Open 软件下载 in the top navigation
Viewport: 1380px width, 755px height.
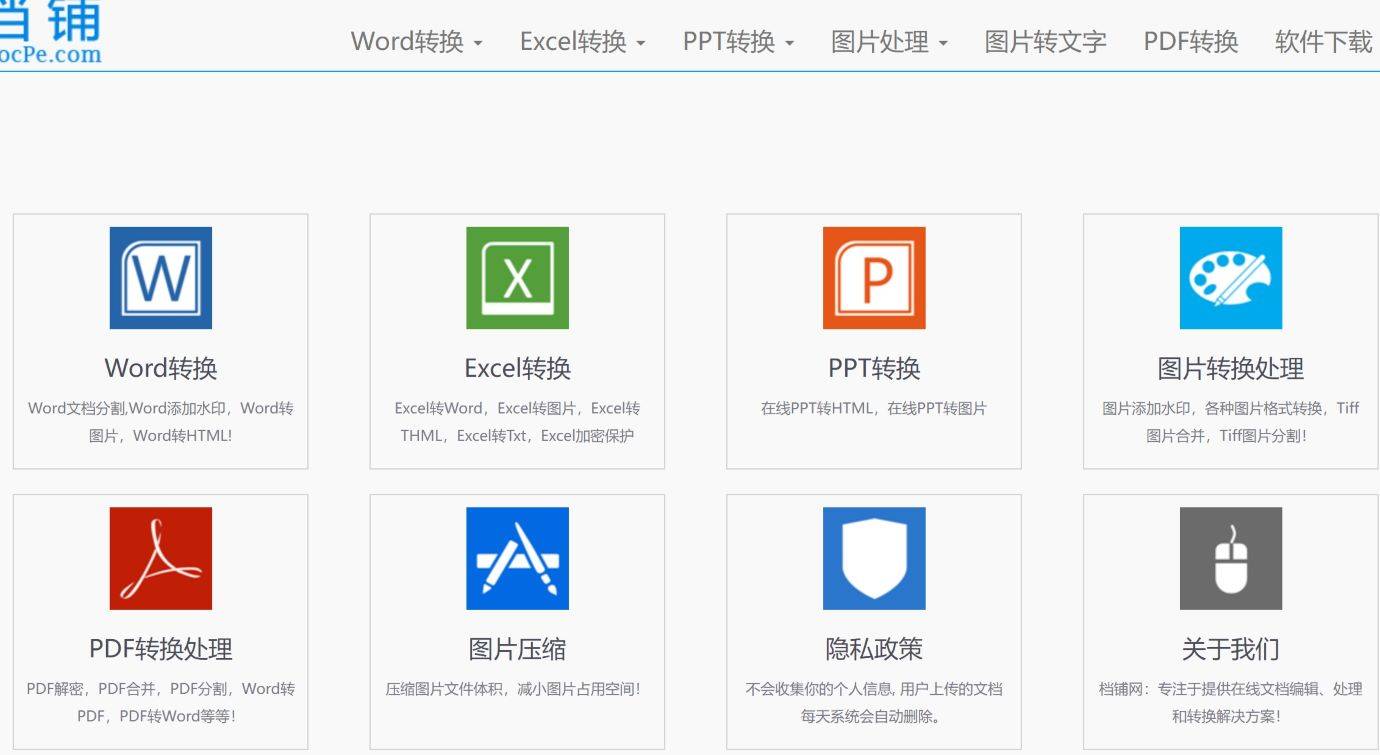click(1324, 42)
